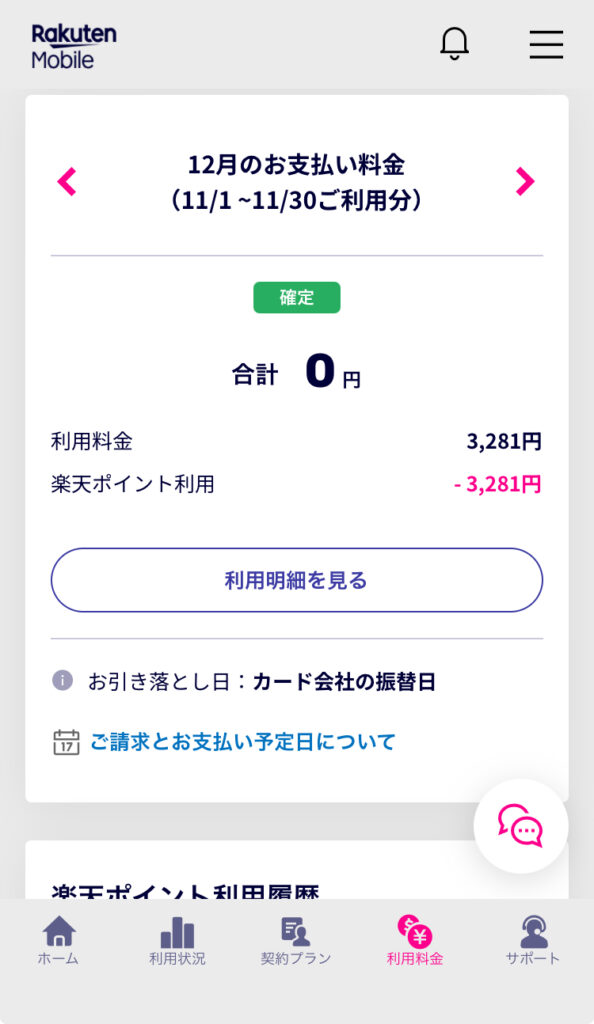Click the 合計 0円 total amount
The height and width of the screenshot is (1024, 594).
296,372
